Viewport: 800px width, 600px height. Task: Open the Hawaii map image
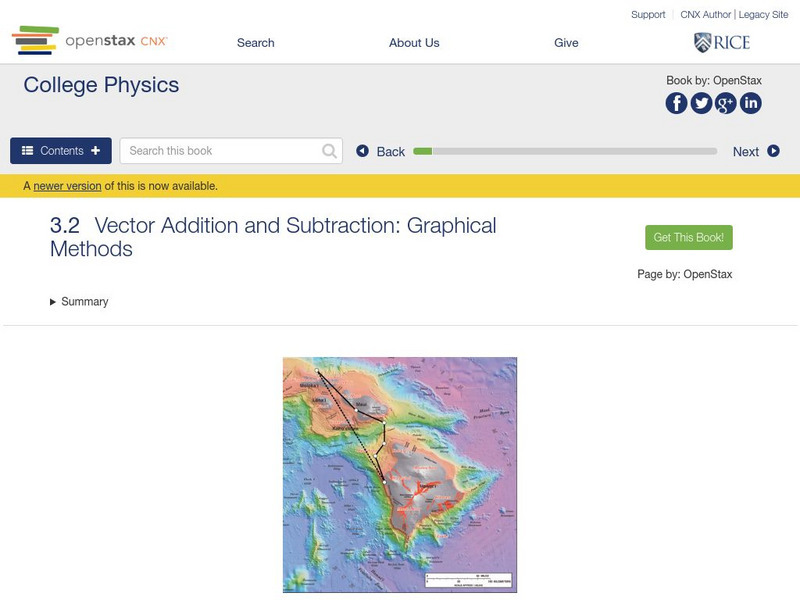click(400, 475)
